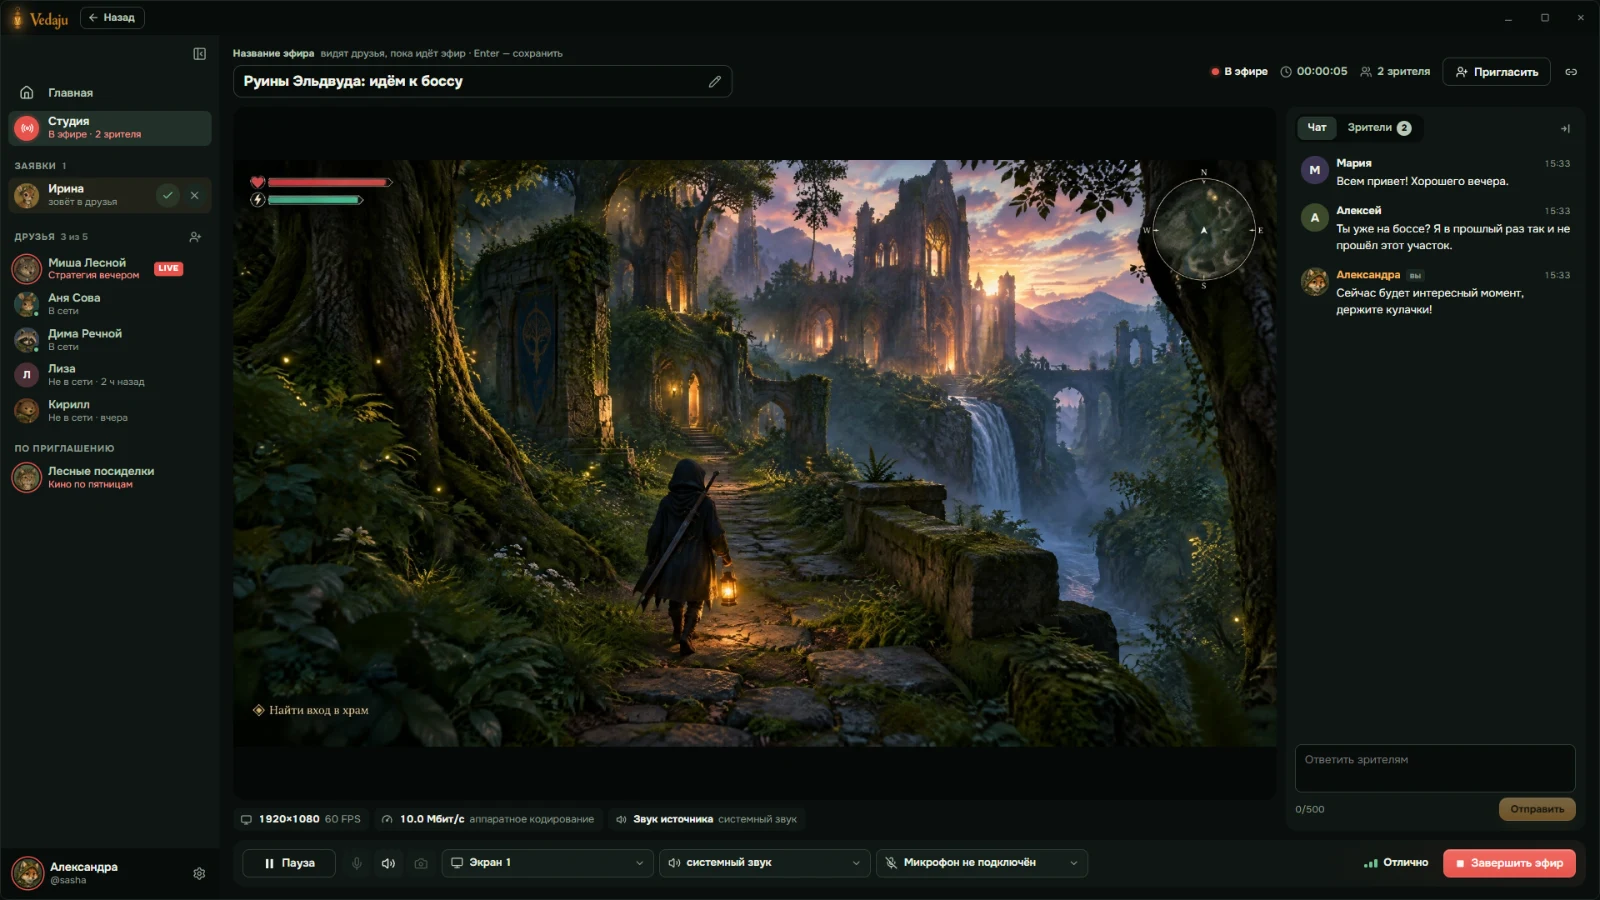Open Миша Лесной's live stream
This screenshot has height=900, width=1600.
coord(110,268)
